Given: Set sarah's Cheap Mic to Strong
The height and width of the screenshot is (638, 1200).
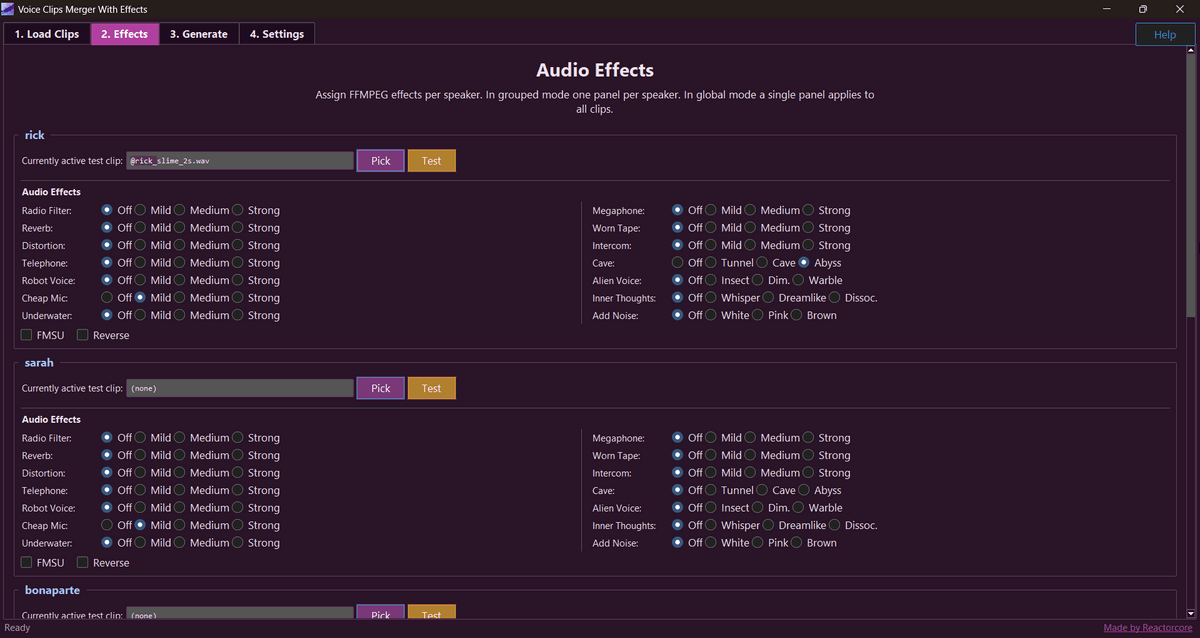Looking at the screenshot, I should coord(238,525).
